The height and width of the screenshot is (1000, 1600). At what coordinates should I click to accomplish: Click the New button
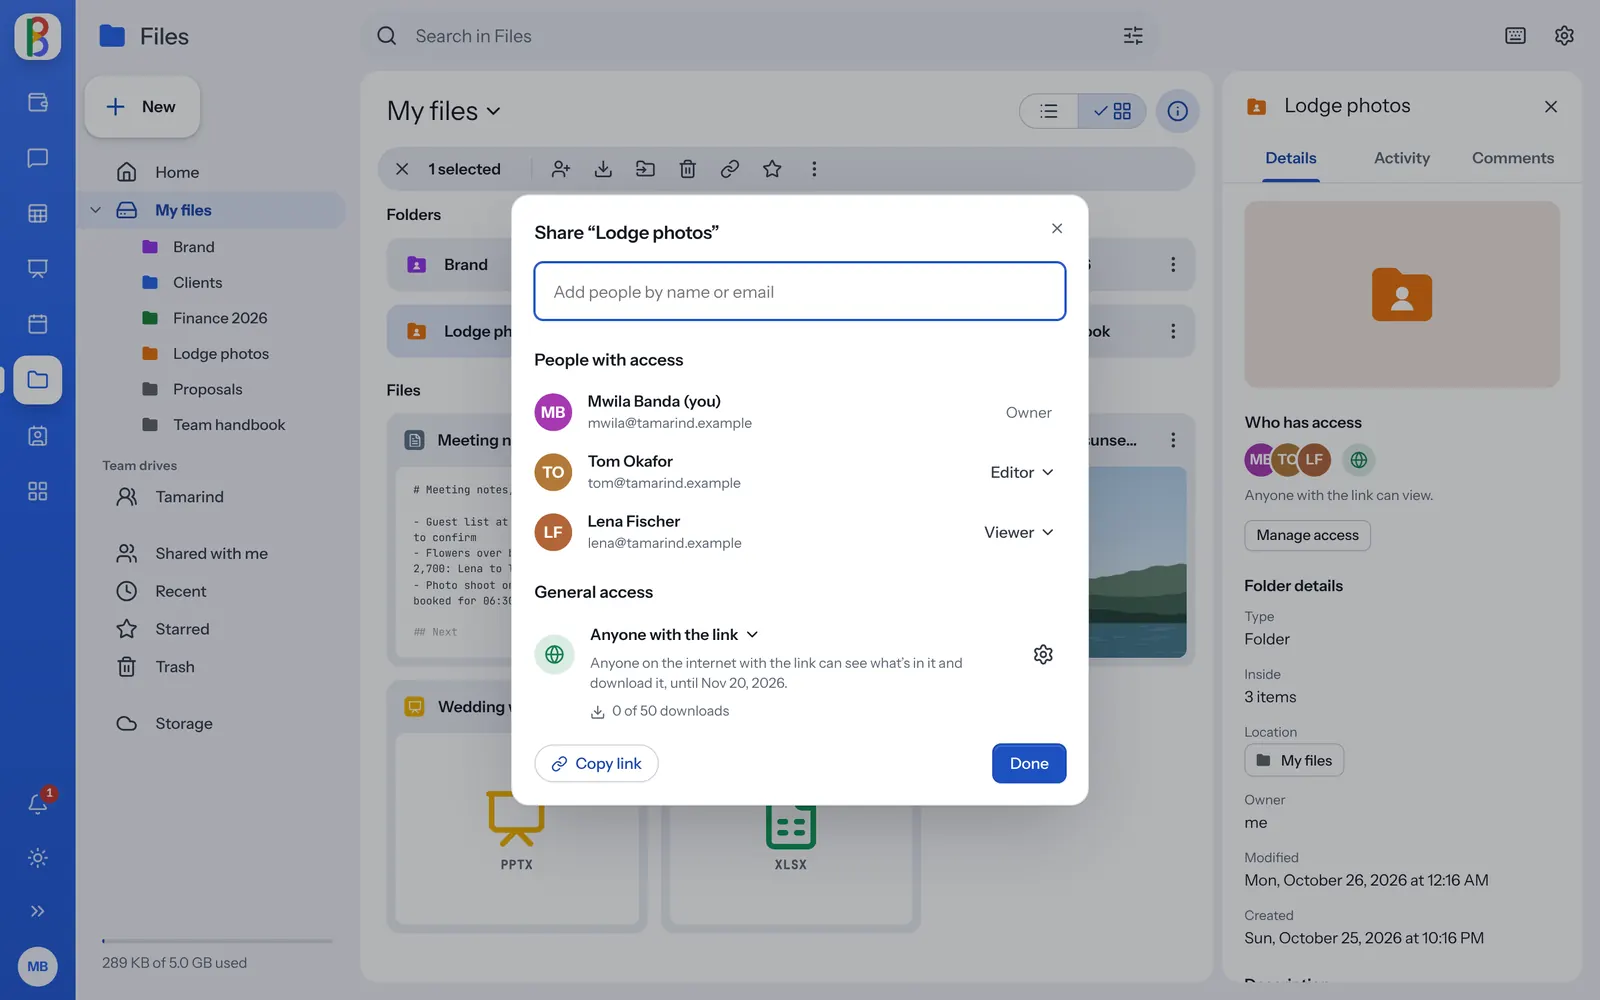[x=142, y=107]
